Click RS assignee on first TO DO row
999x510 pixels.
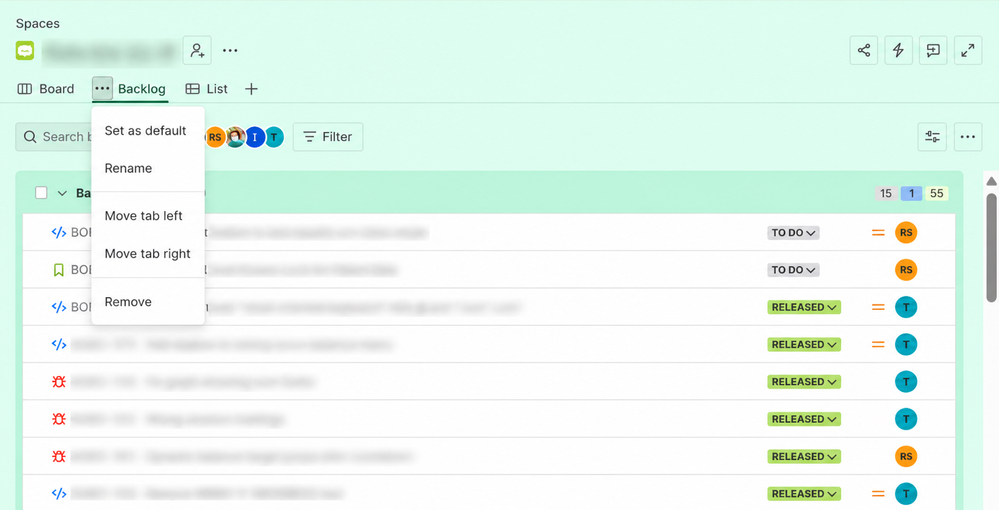pyautogui.click(x=906, y=233)
